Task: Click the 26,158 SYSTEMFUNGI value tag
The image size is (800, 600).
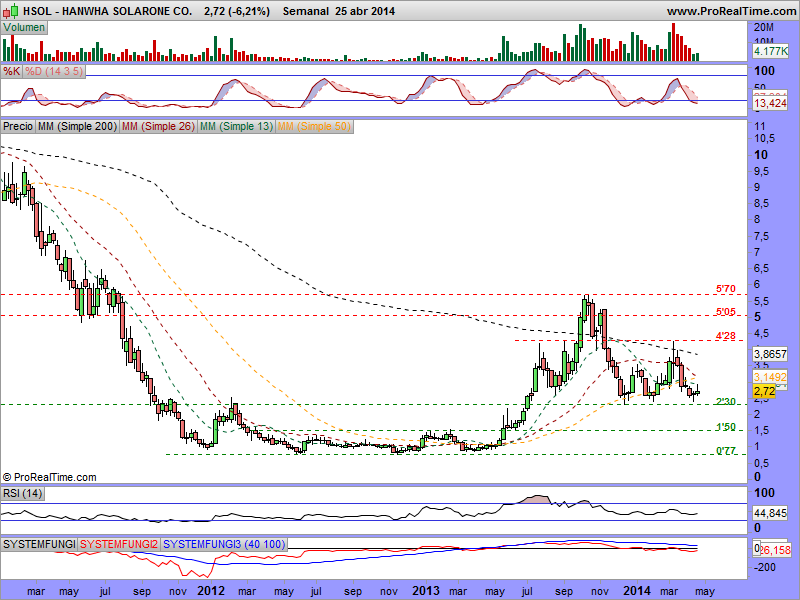Action: tap(776, 549)
